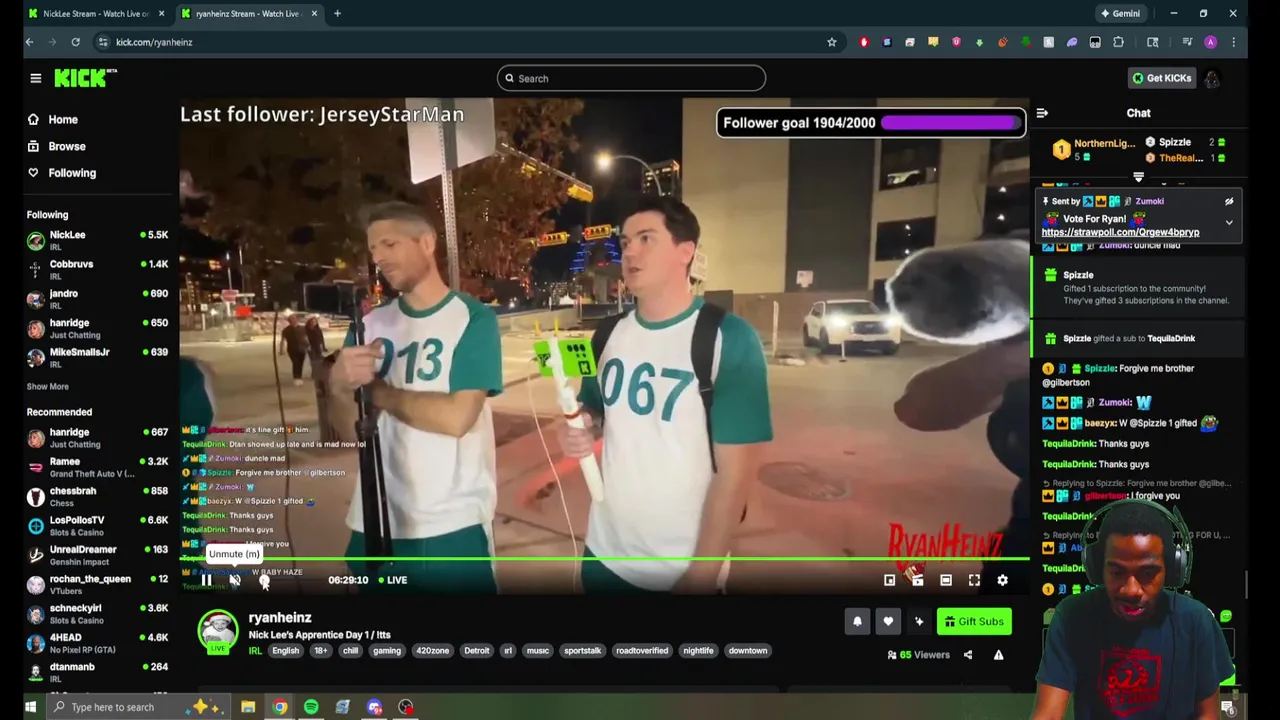Select the nightlife tag
This screenshot has height=720, width=1280.
(x=698, y=651)
